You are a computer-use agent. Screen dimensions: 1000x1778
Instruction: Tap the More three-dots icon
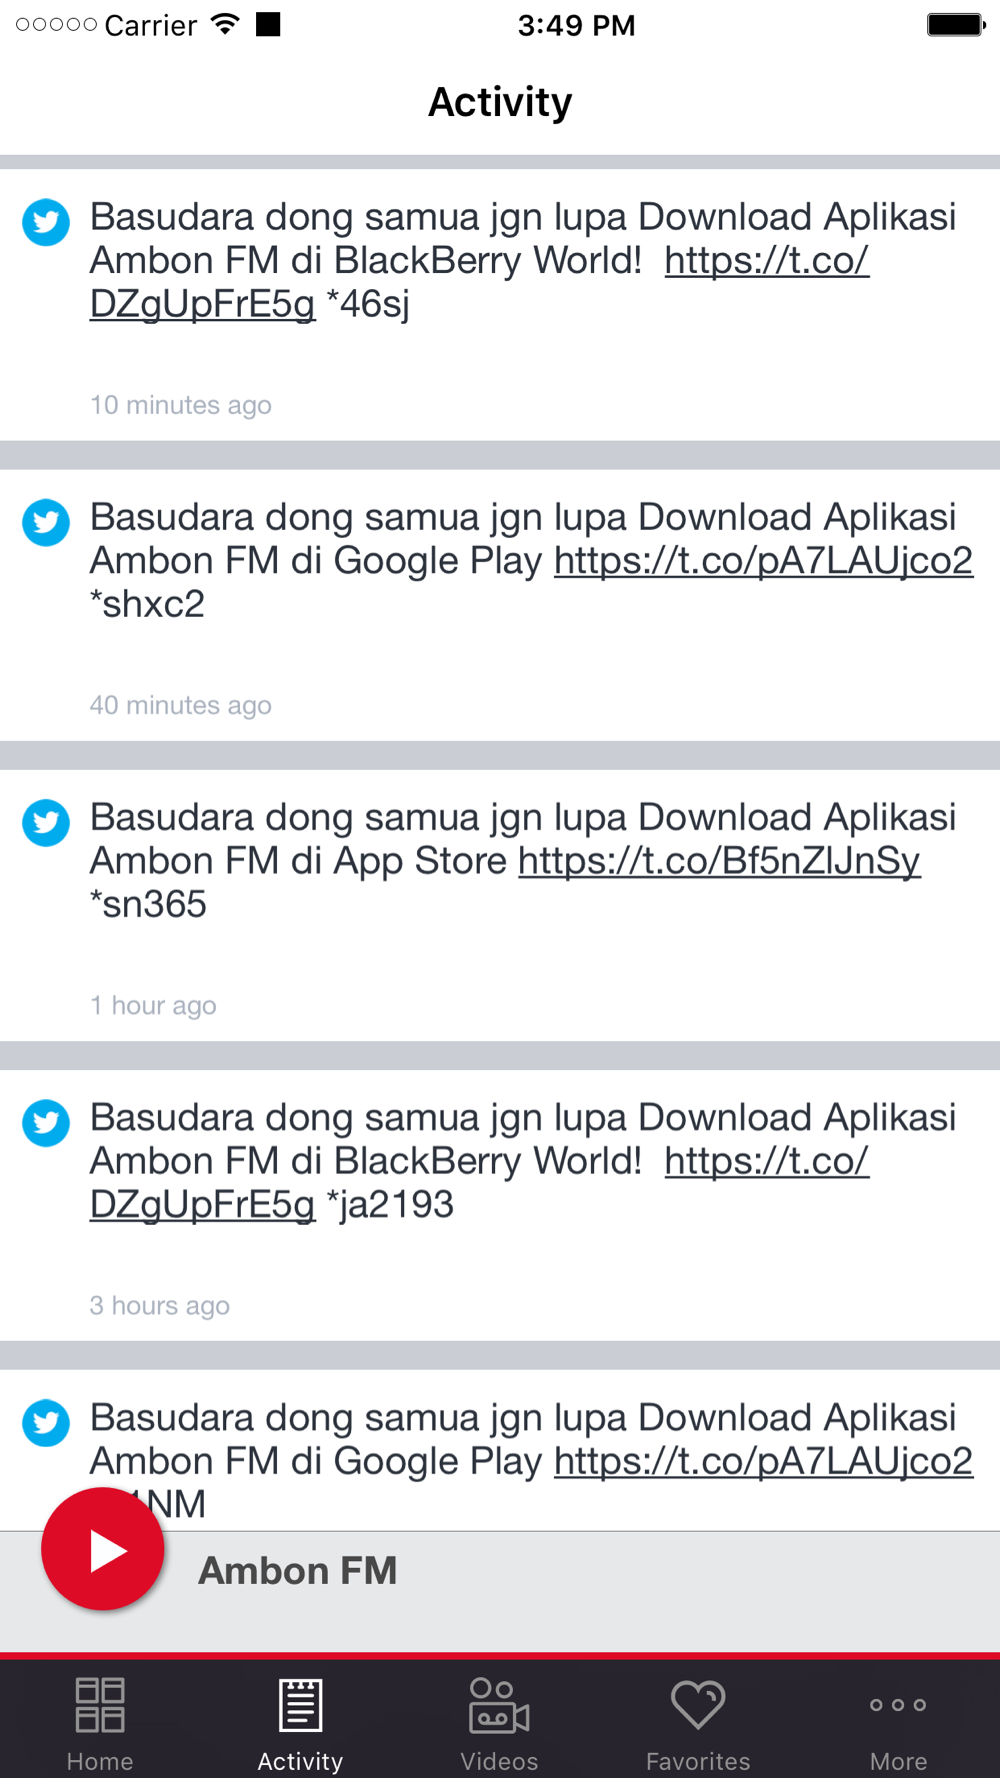(x=898, y=1705)
